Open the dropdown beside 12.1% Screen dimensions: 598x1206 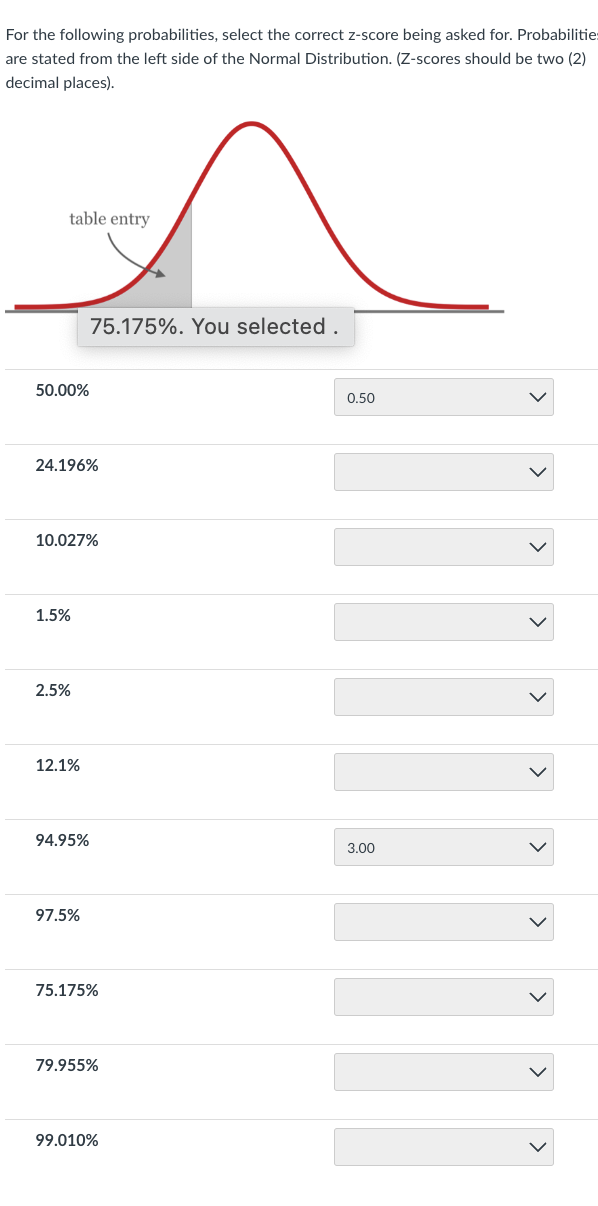click(443, 771)
